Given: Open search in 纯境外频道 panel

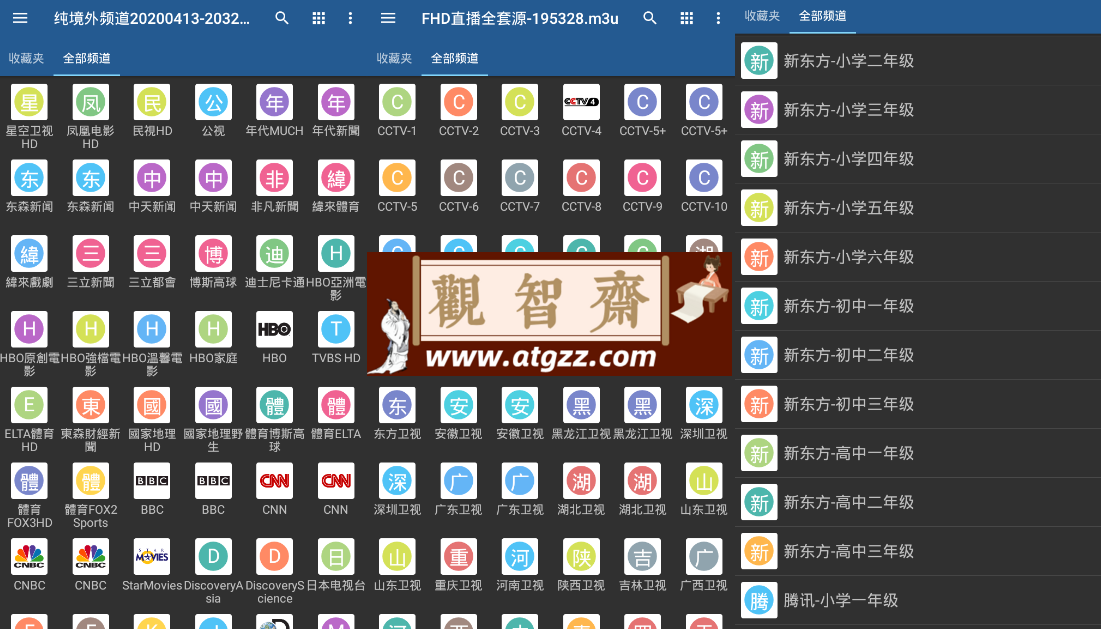Looking at the screenshot, I should 282,18.
